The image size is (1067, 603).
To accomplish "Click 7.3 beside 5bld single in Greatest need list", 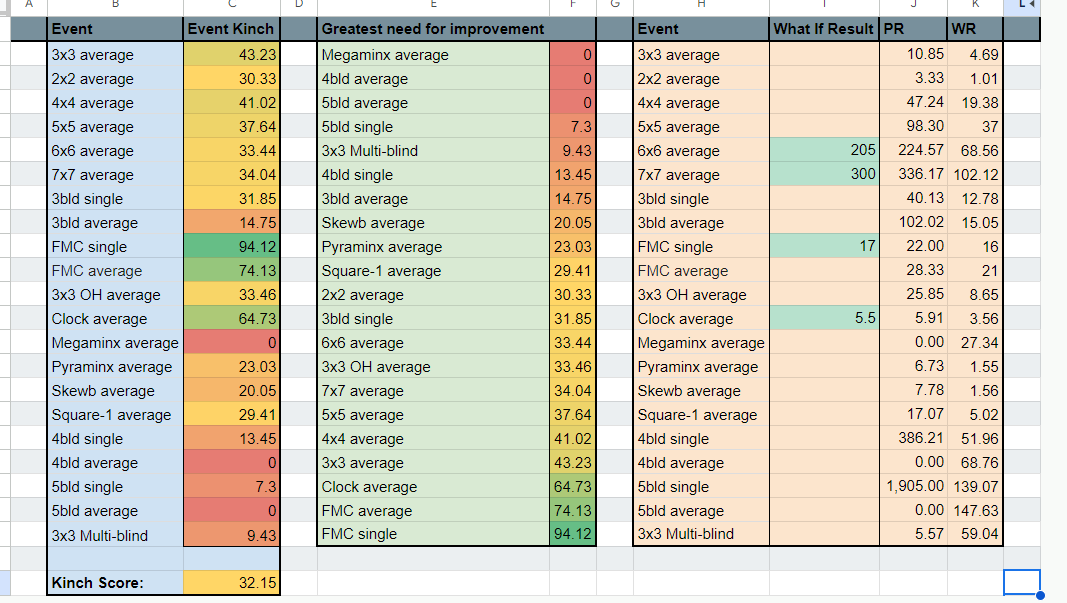I will (x=572, y=127).
